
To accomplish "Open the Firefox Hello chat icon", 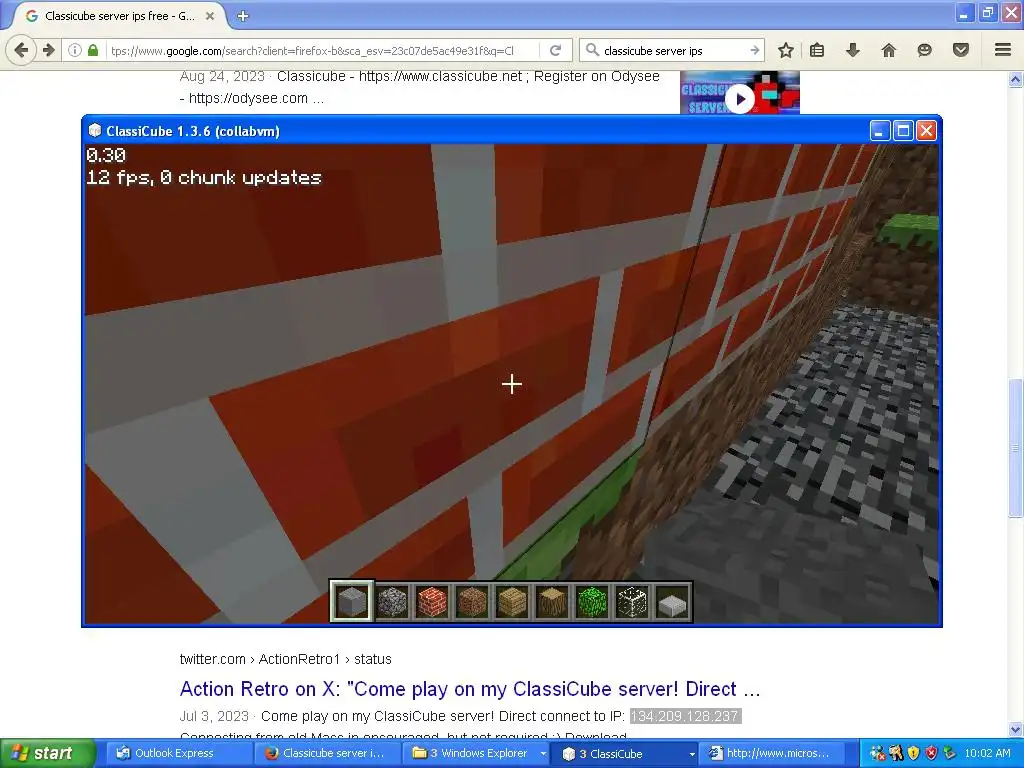I will pyautogui.click(x=924, y=50).
